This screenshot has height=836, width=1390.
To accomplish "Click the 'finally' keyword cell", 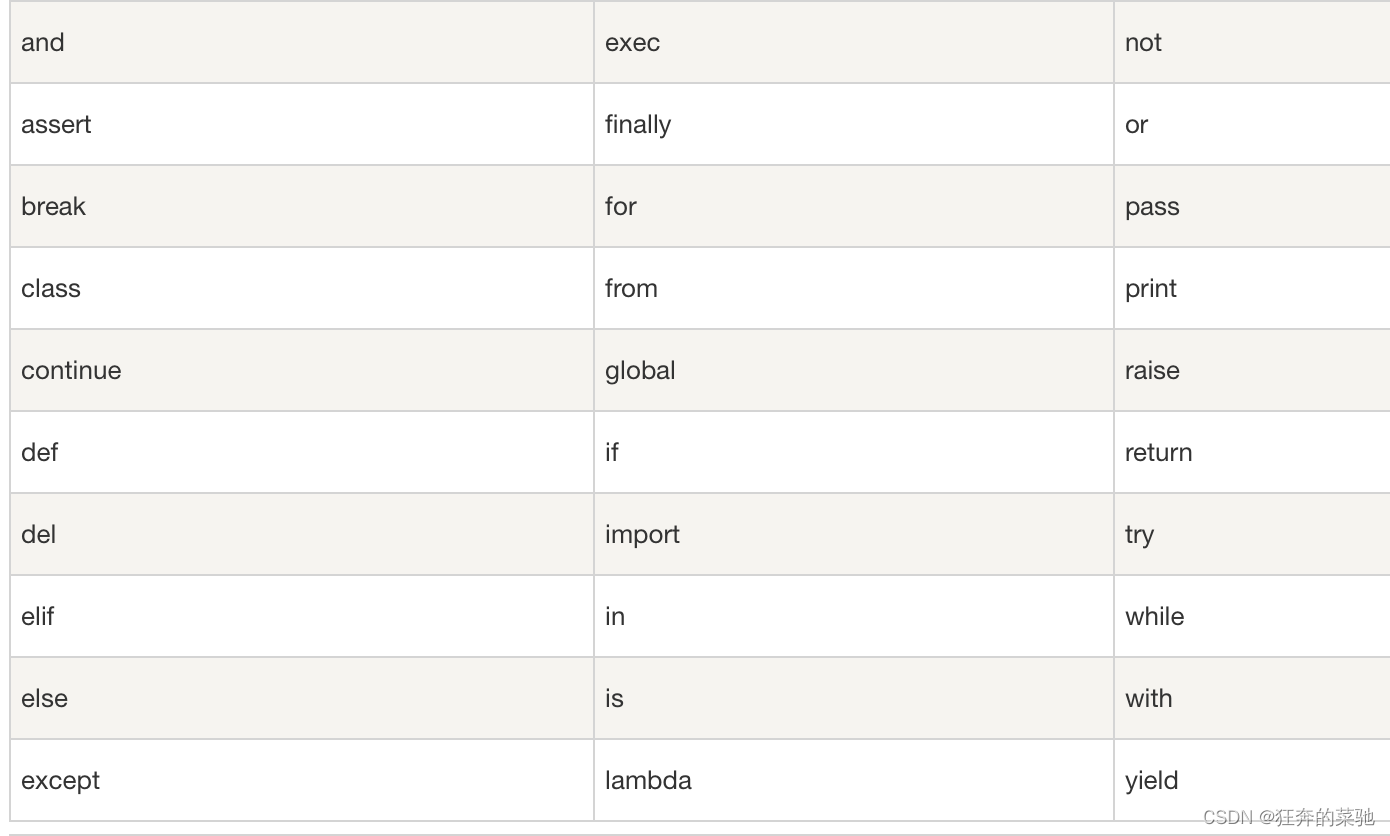I will [854, 124].
